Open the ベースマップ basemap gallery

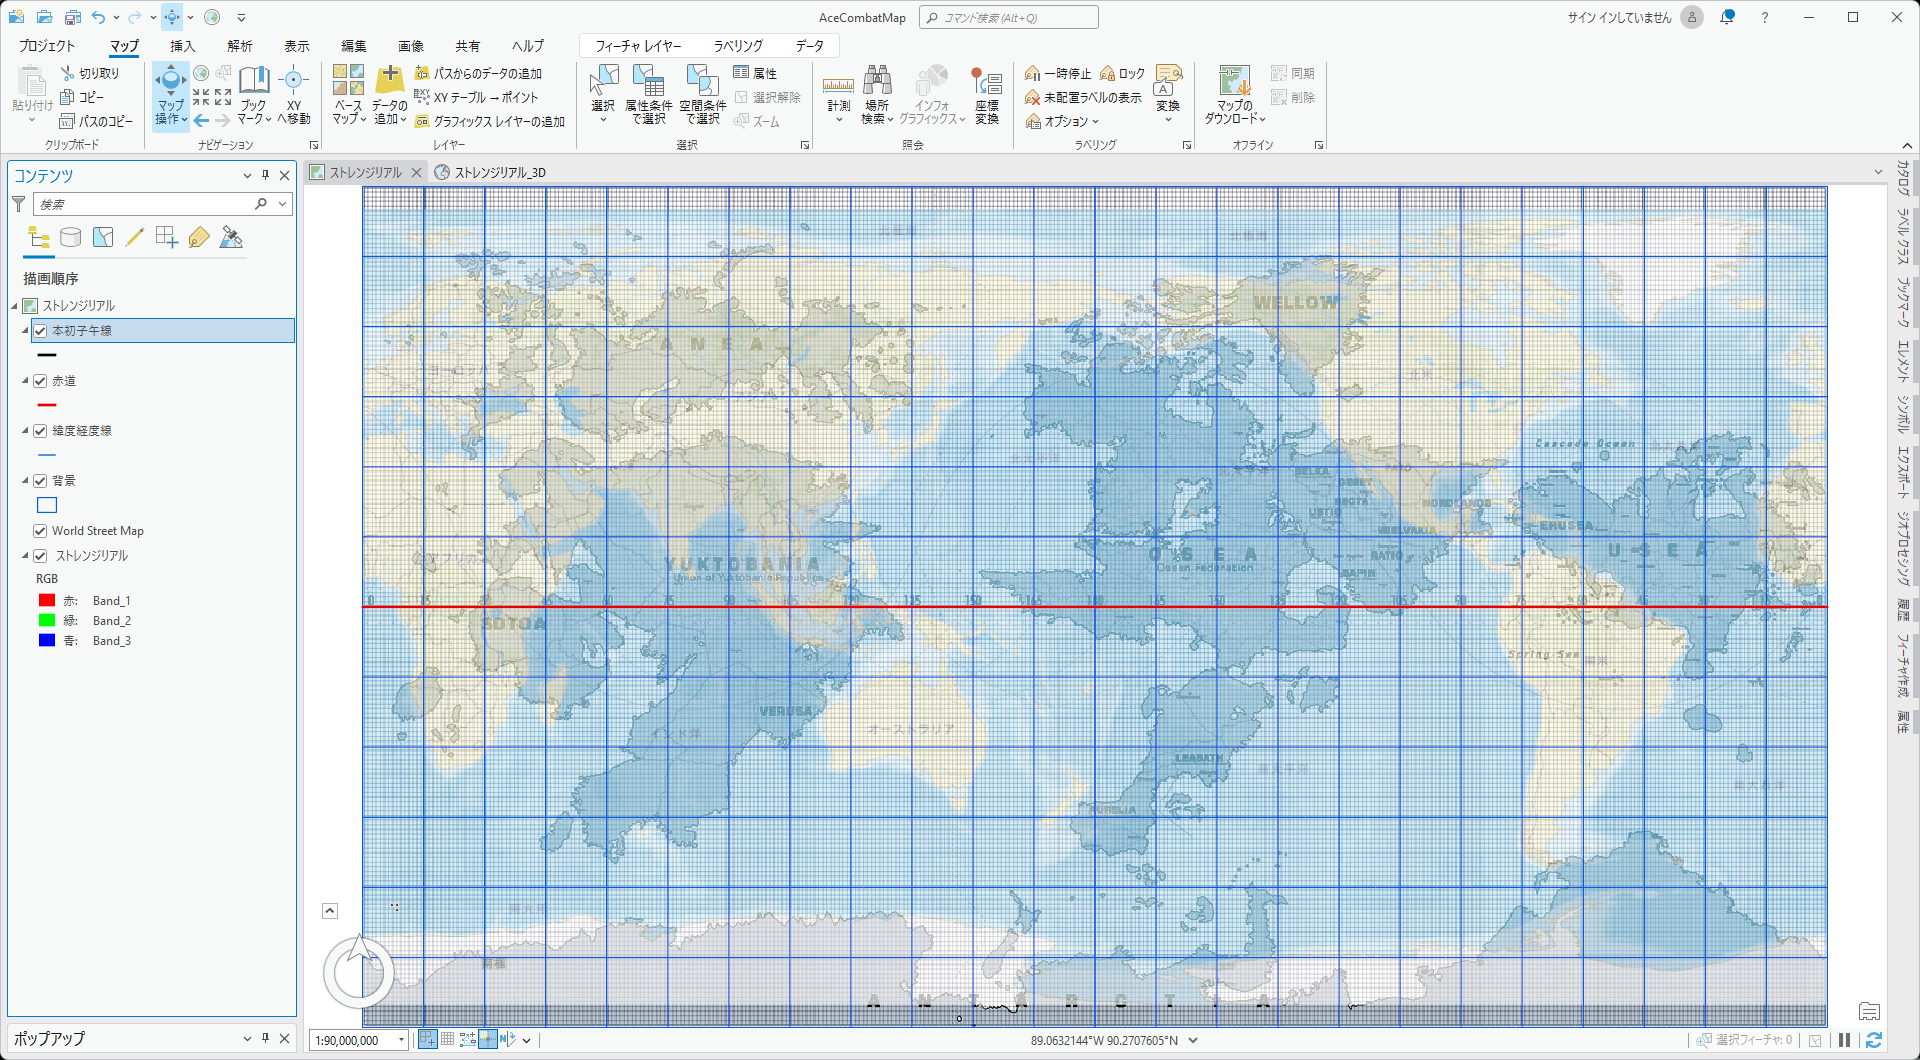coord(348,96)
